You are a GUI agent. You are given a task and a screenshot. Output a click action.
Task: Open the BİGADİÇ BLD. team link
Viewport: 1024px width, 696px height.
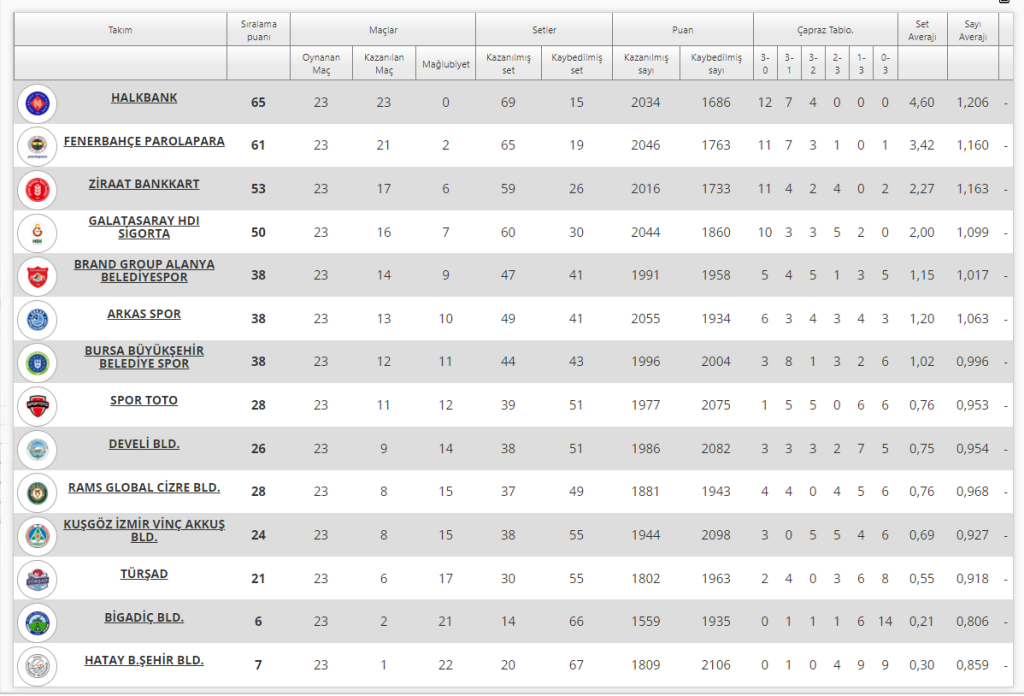(x=144, y=617)
